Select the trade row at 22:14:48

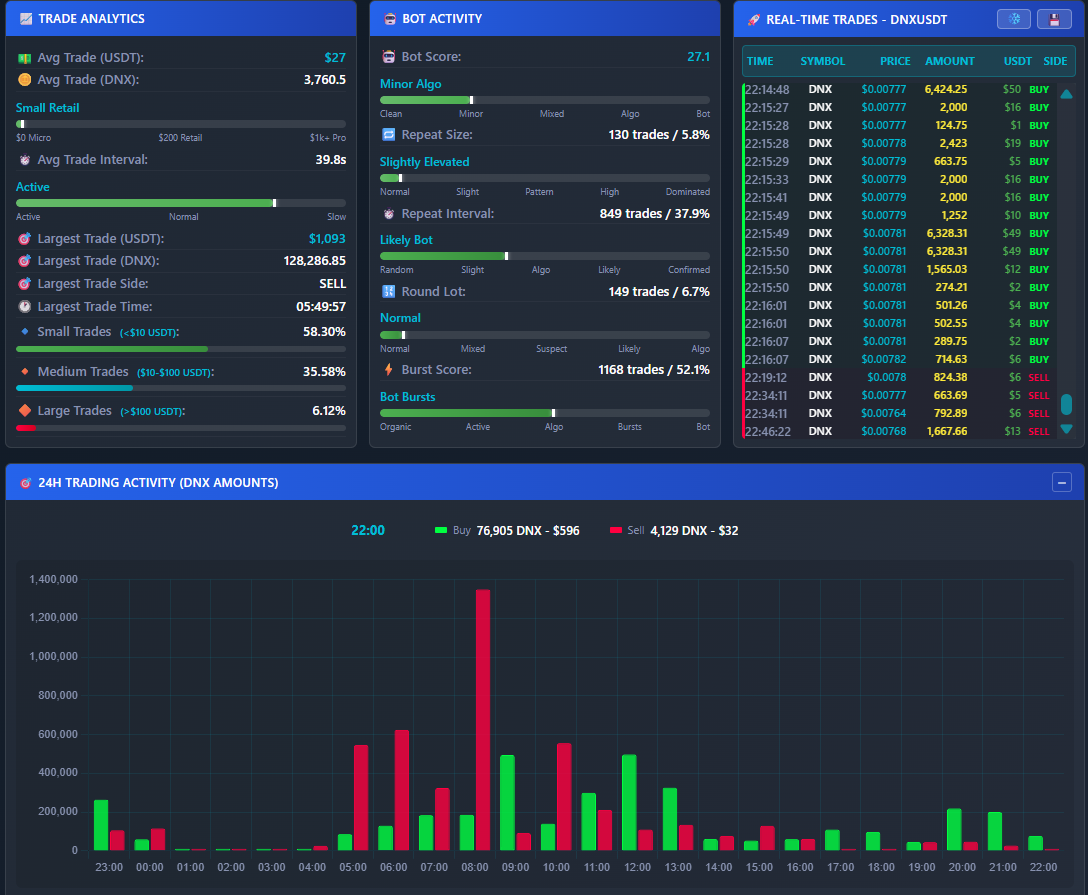click(x=899, y=90)
